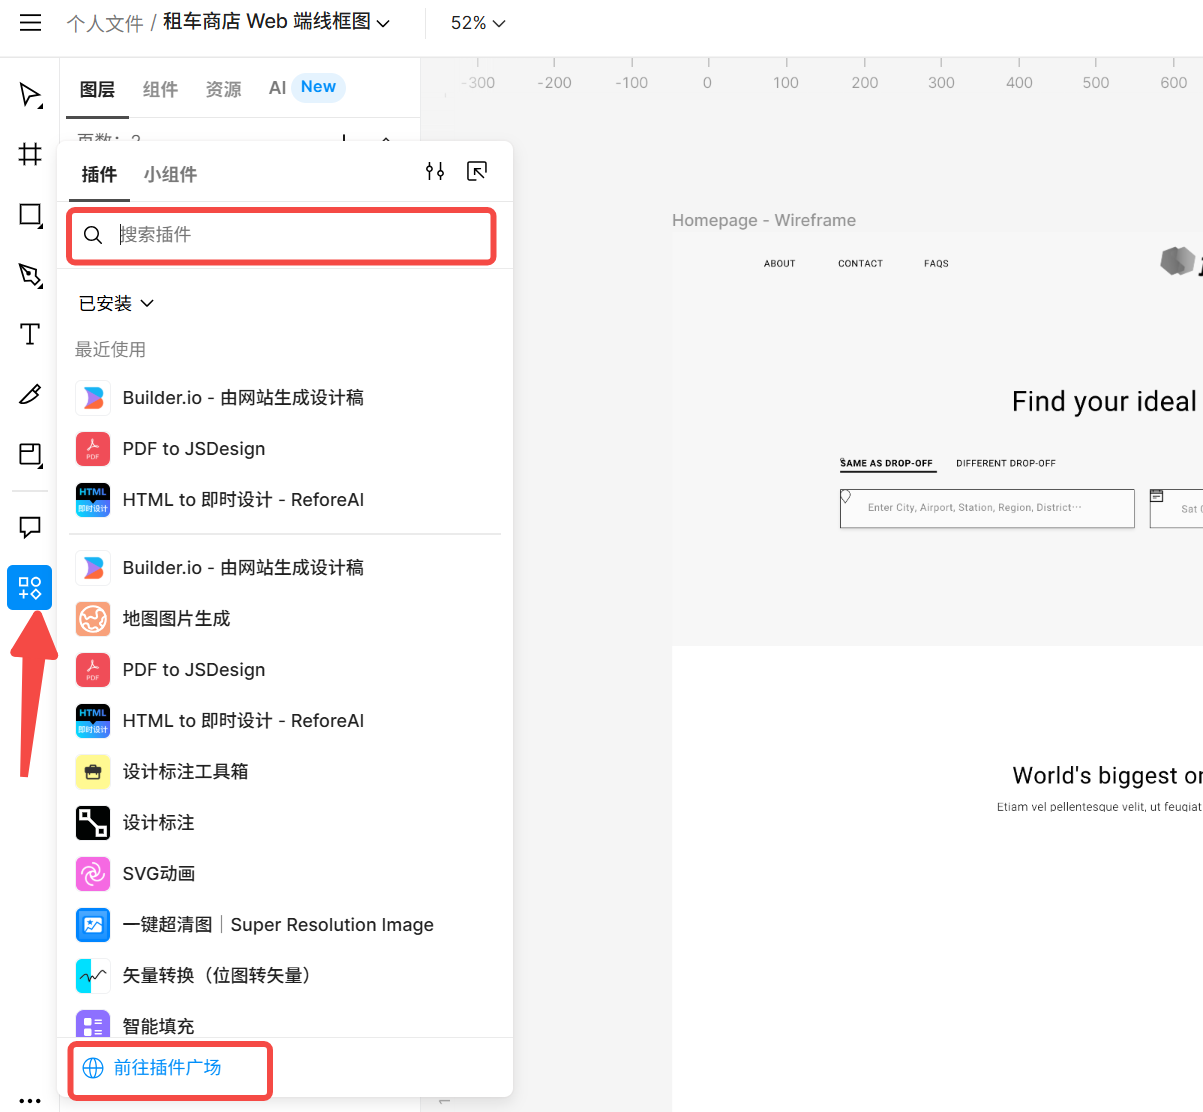This screenshot has height=1112, width=1203.
Task: Expand the 已安装 plugins filter dropdown
Action: click(x=116, y=303)
